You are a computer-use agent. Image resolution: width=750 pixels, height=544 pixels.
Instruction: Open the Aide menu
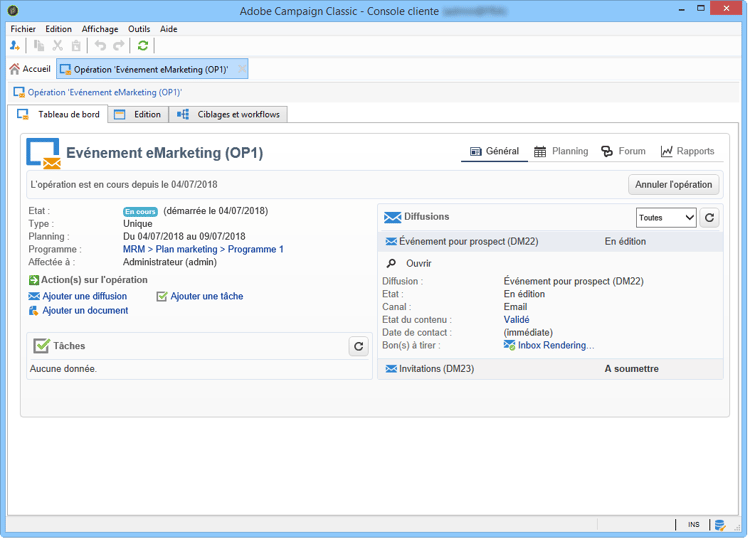(x=169, y=29)
